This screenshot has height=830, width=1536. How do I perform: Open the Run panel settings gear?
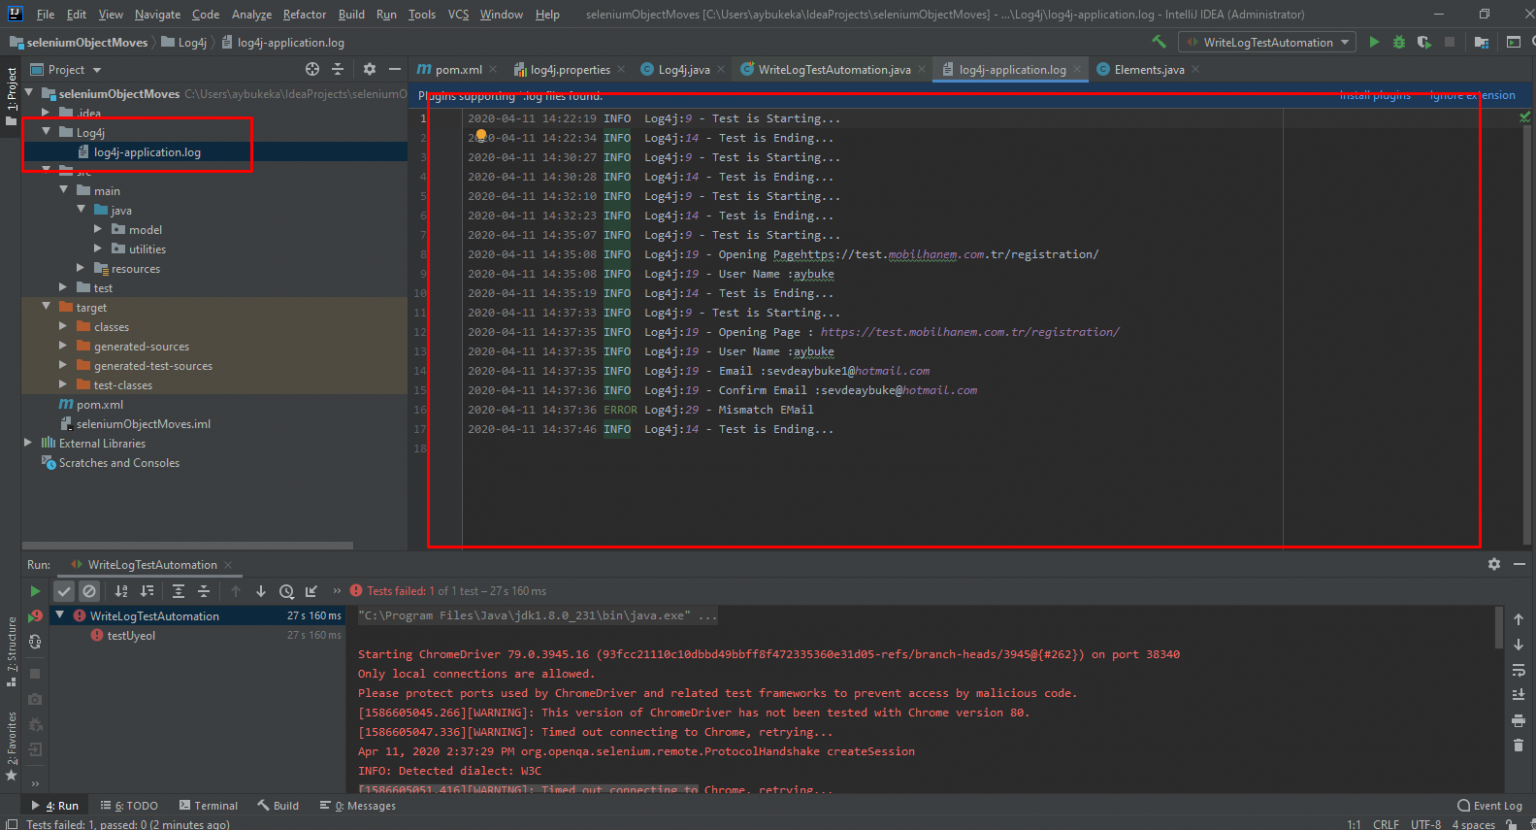point(1493,564)
